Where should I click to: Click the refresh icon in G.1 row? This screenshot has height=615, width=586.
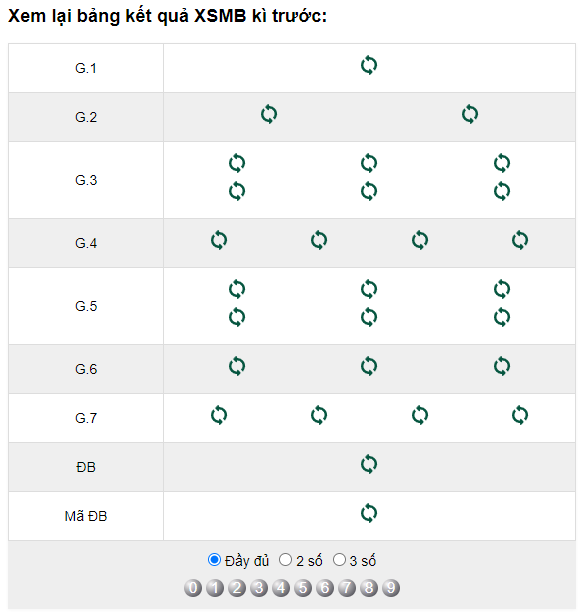pyautogui.click(x=369, y=65)
